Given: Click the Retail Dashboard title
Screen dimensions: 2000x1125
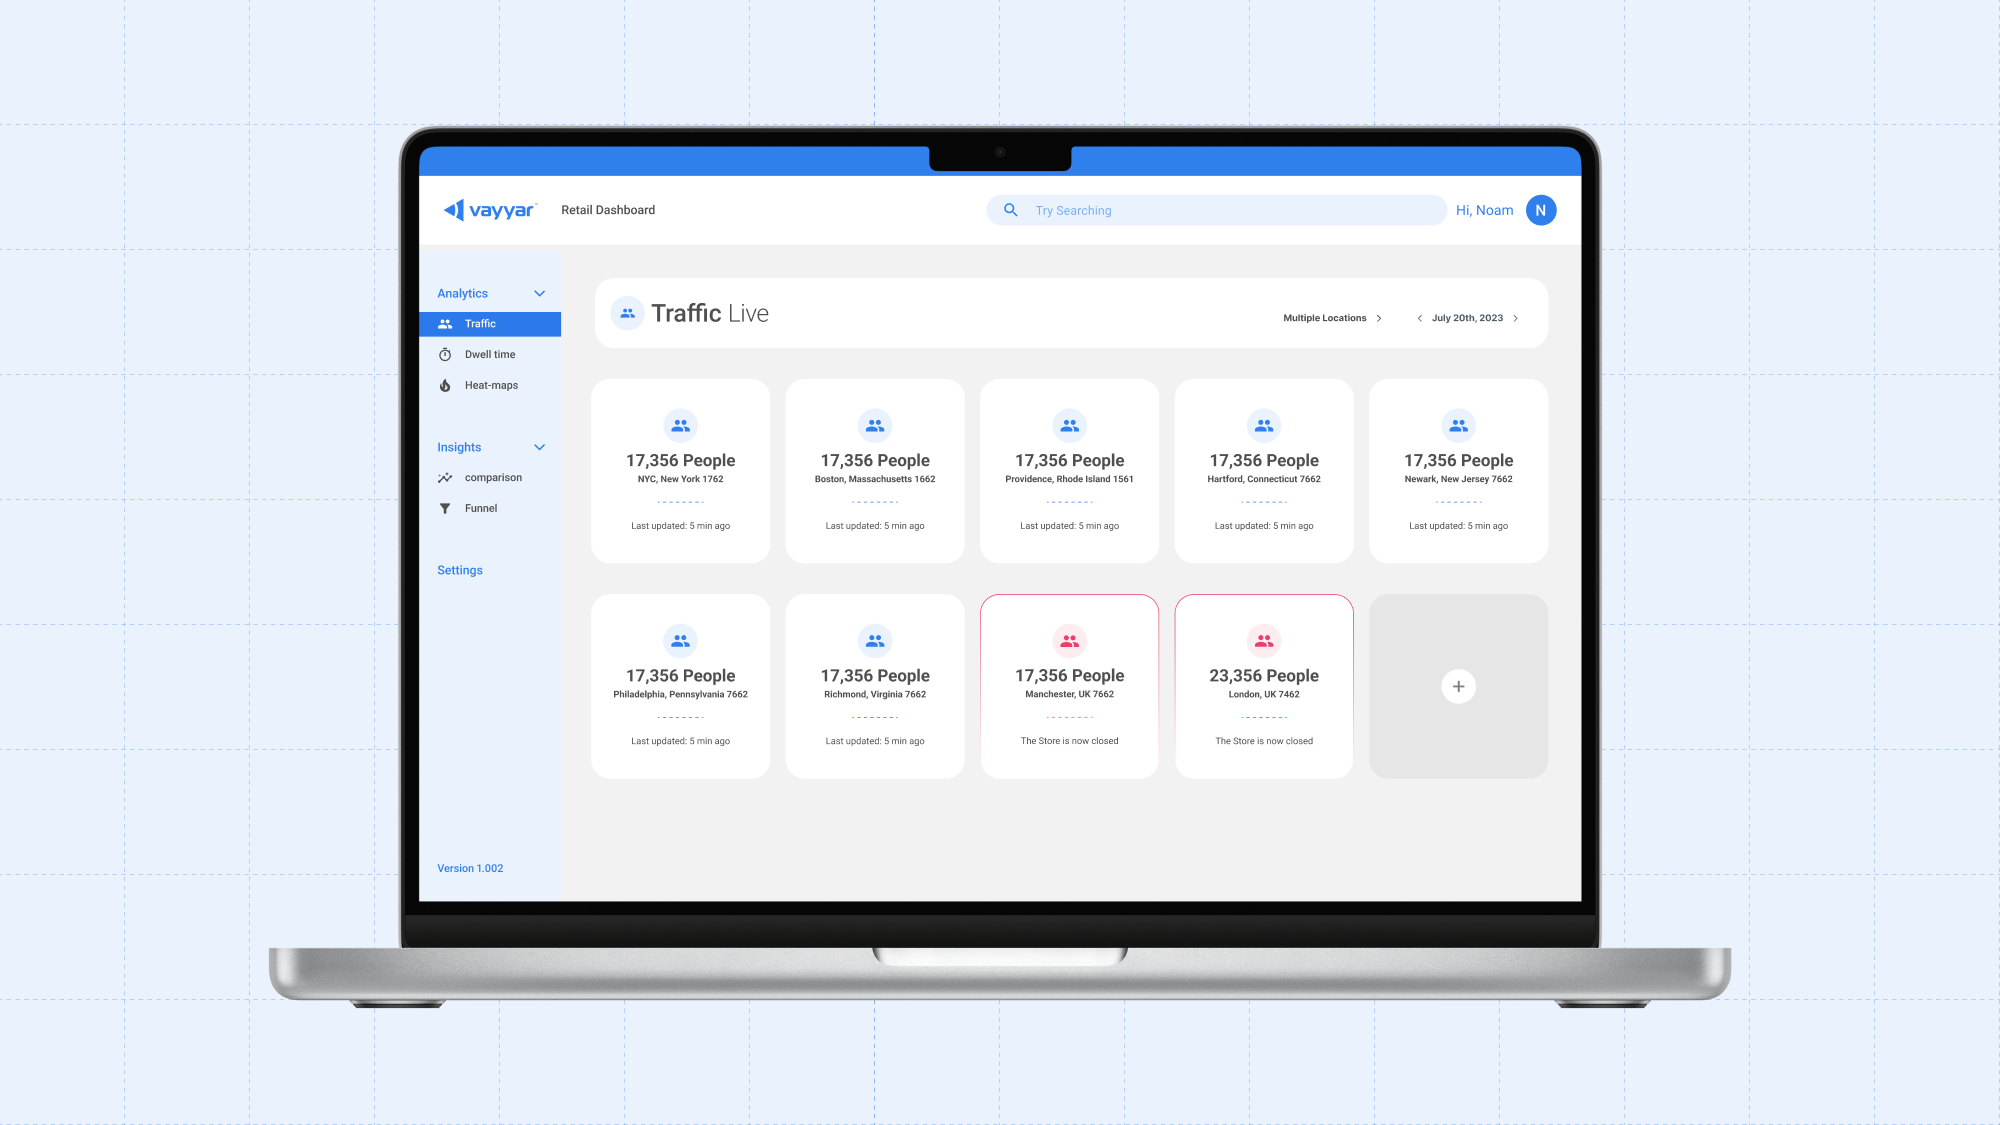Looking at the screenshot, I should click(x=608, y=210).
